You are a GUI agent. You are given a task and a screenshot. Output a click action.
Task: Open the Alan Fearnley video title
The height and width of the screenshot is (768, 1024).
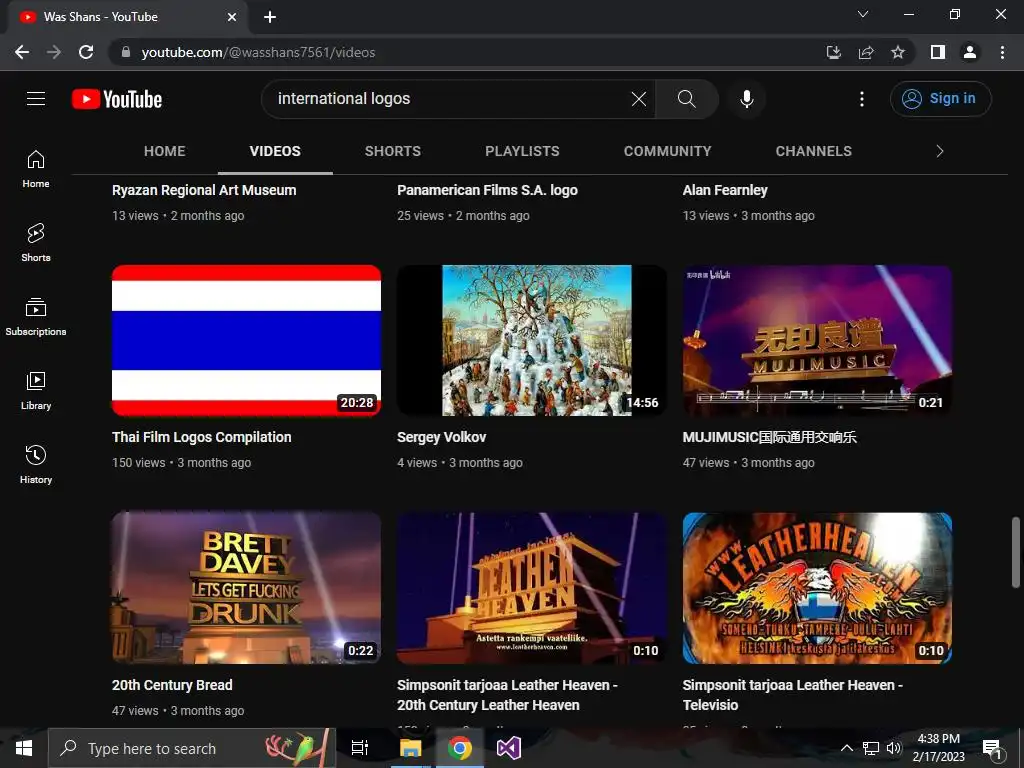pyautogui.click(x=725, y=190)
